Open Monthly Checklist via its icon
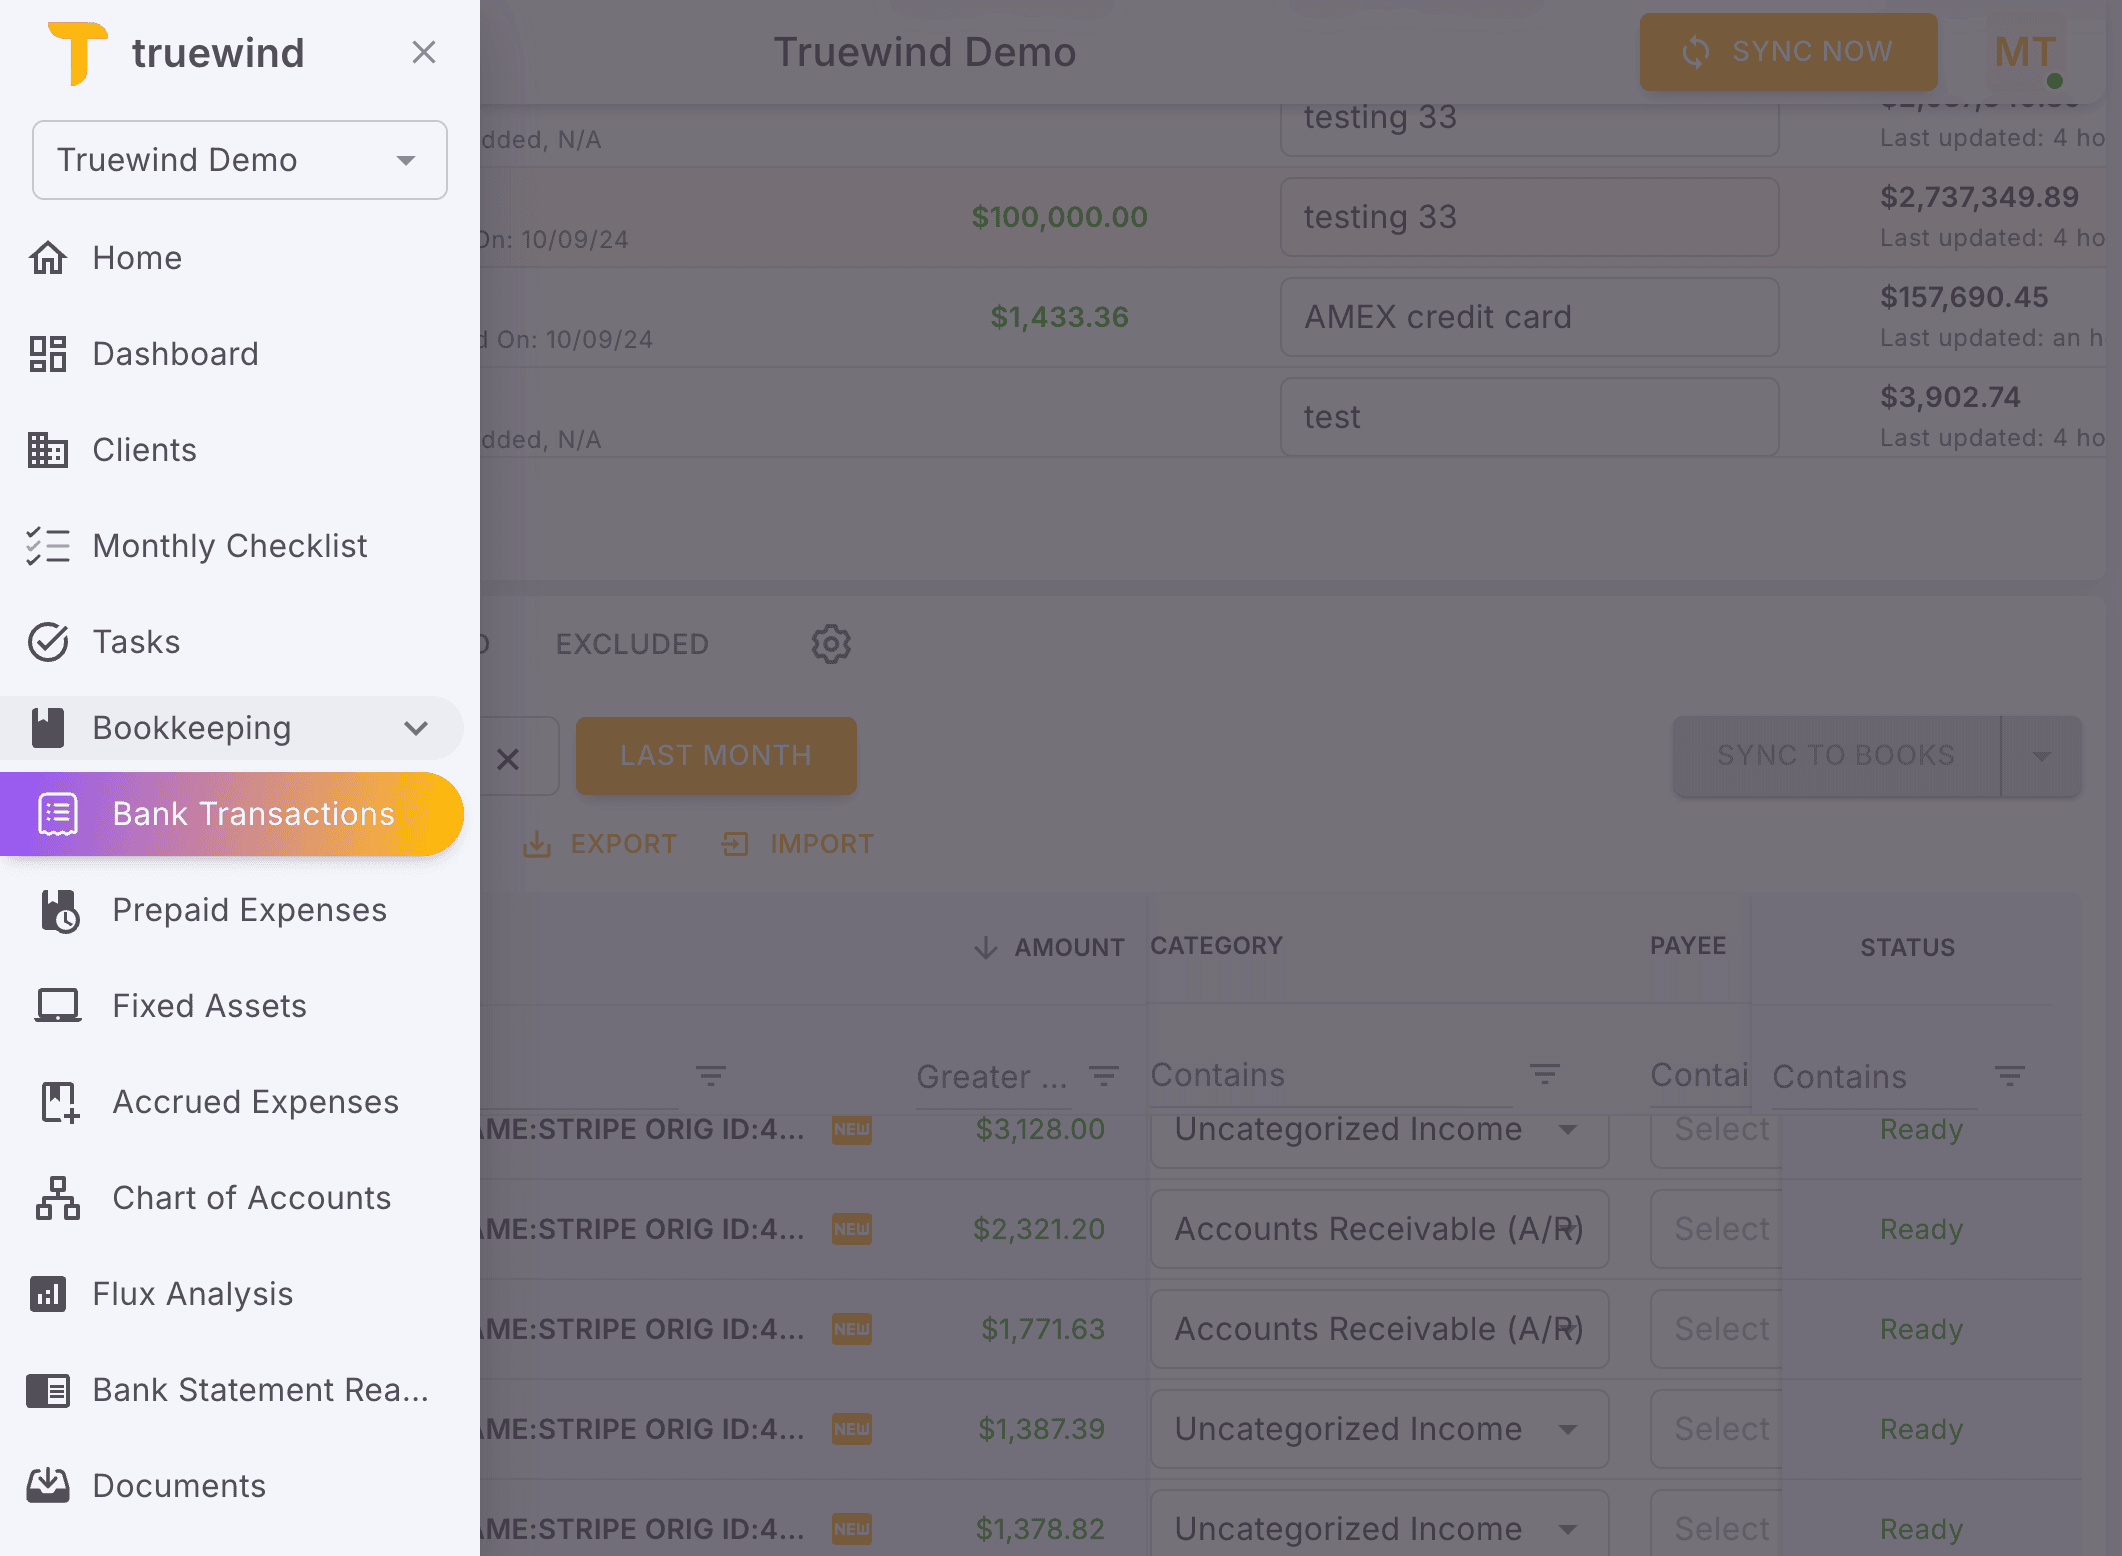This screenshot has width=2122, height=1556. point(47,546)
